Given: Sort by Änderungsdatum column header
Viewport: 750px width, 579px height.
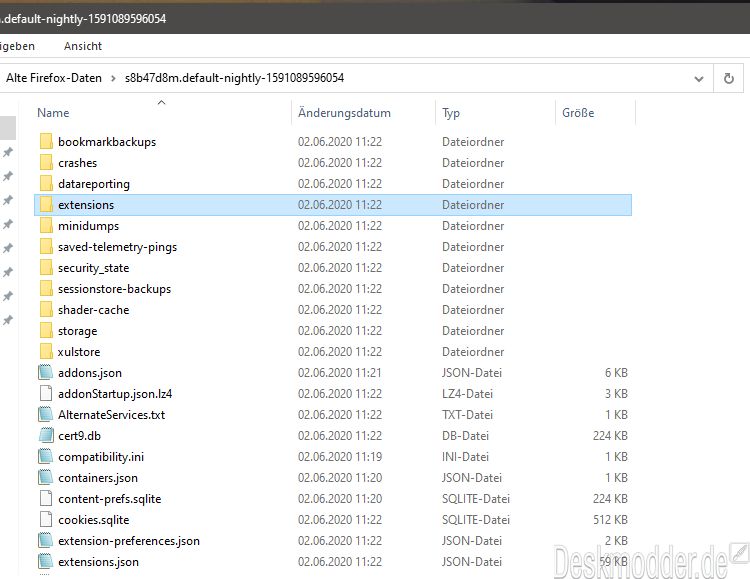Looking at the screenshot, I should pos(344,113).
